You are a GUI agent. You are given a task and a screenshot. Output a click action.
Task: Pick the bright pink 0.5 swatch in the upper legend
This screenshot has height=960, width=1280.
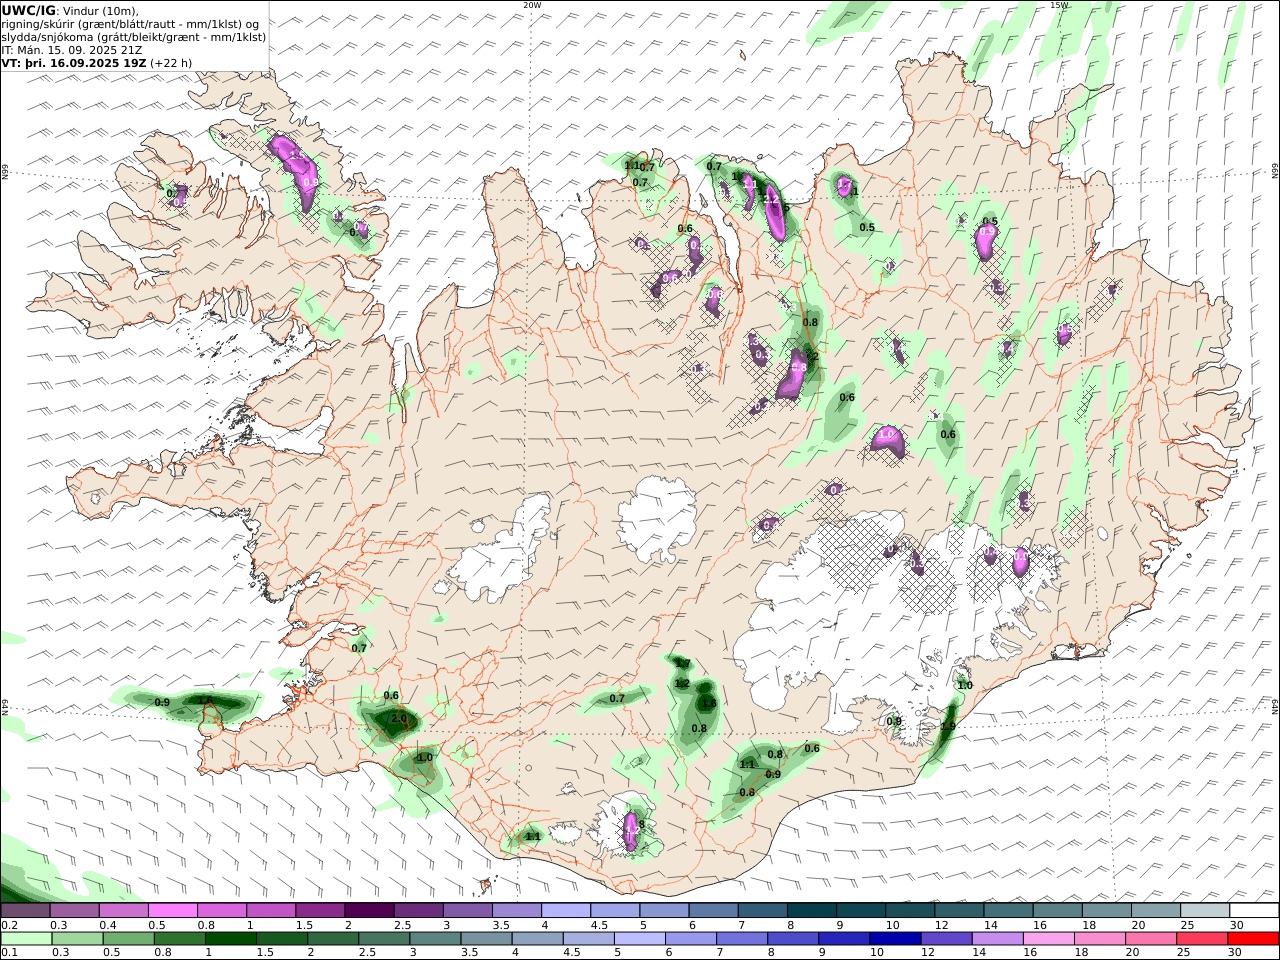click(172, 911)
